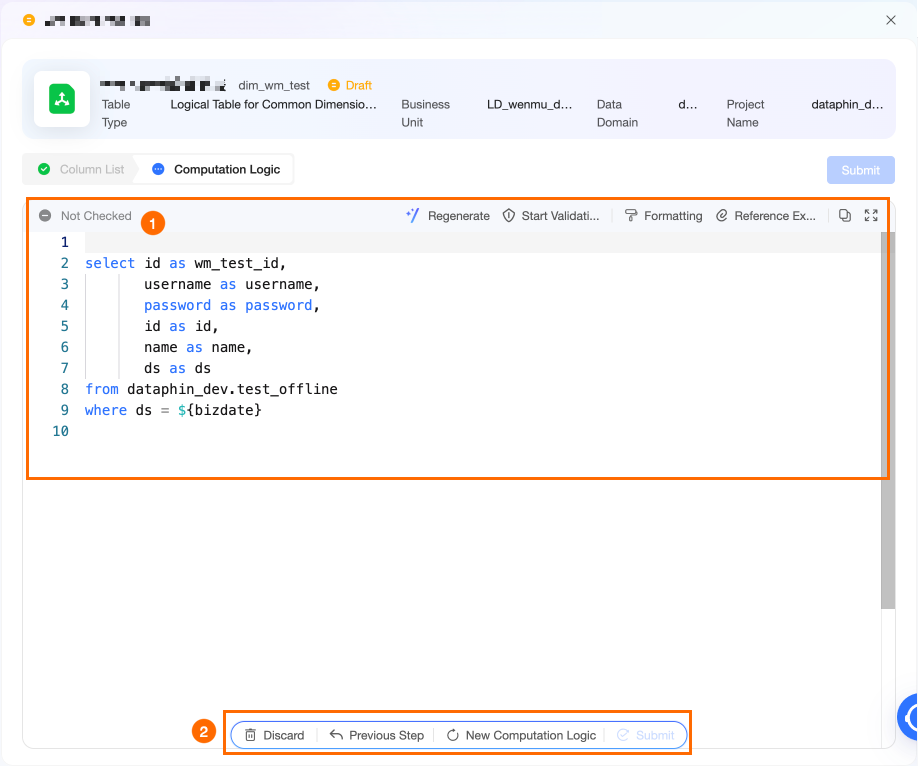
Task: Open the blue floating assistant icon
Action: [x=910, y=716]
